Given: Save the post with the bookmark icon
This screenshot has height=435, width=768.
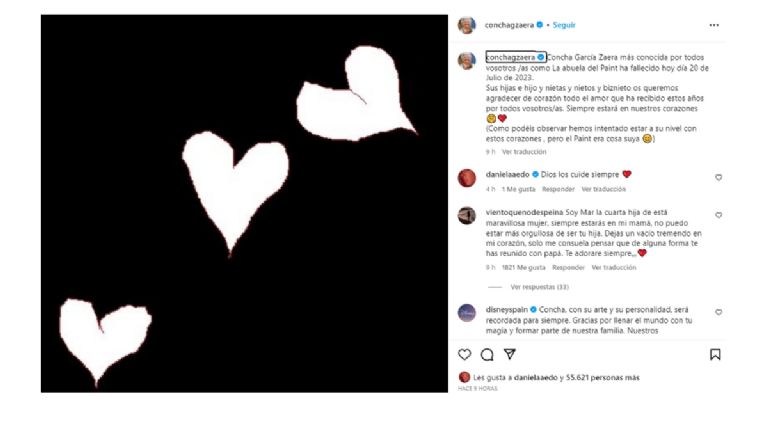Looking at the screenshot, I should coord(715,354).
